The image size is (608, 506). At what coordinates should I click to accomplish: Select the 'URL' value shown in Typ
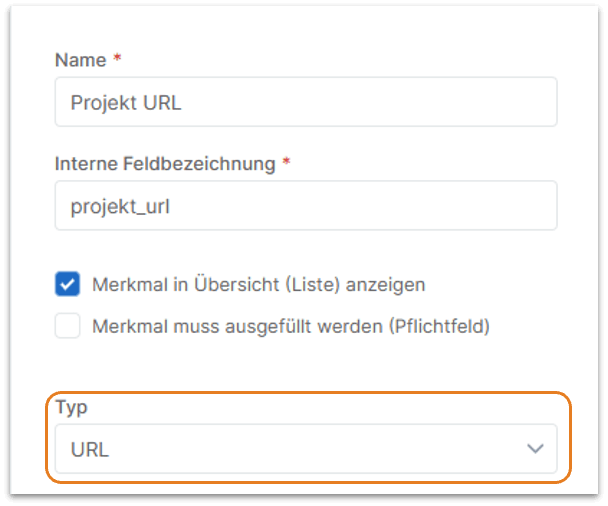[90, 450]
